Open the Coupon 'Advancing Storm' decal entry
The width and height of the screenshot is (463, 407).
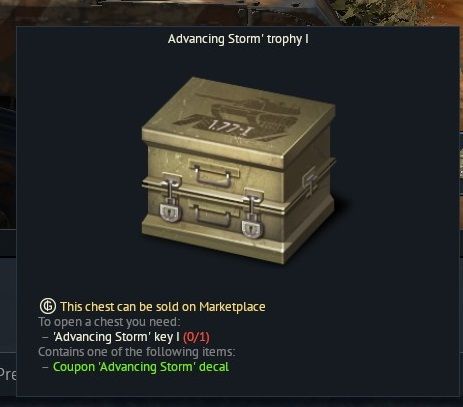point(141,367)
